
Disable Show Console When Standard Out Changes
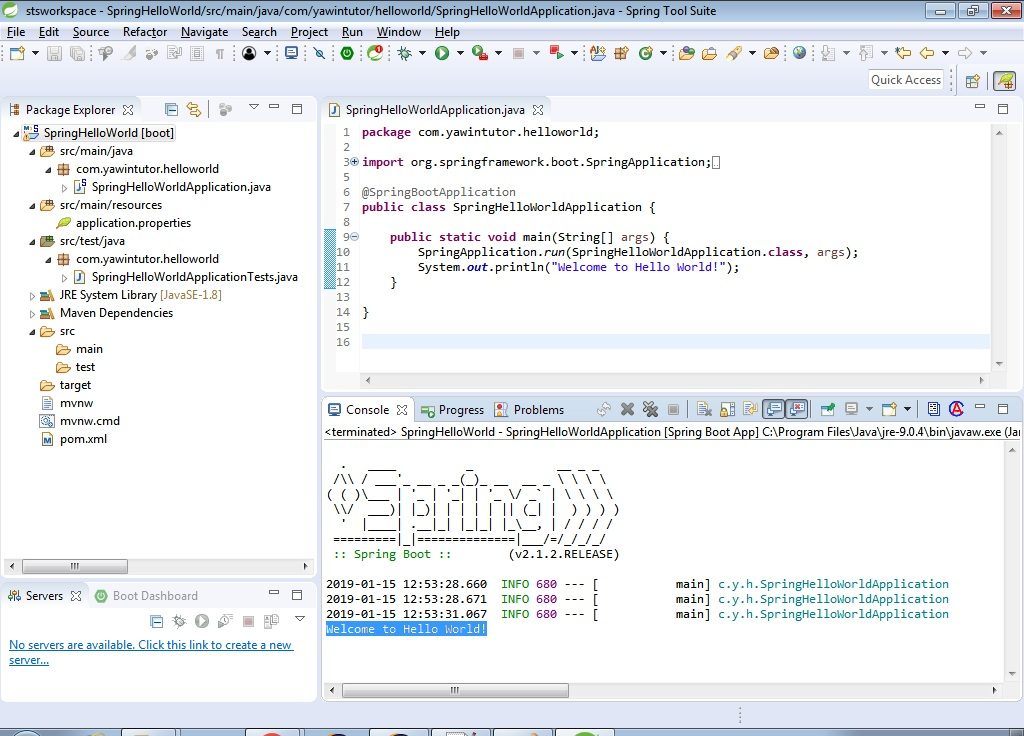coord(775,408)
